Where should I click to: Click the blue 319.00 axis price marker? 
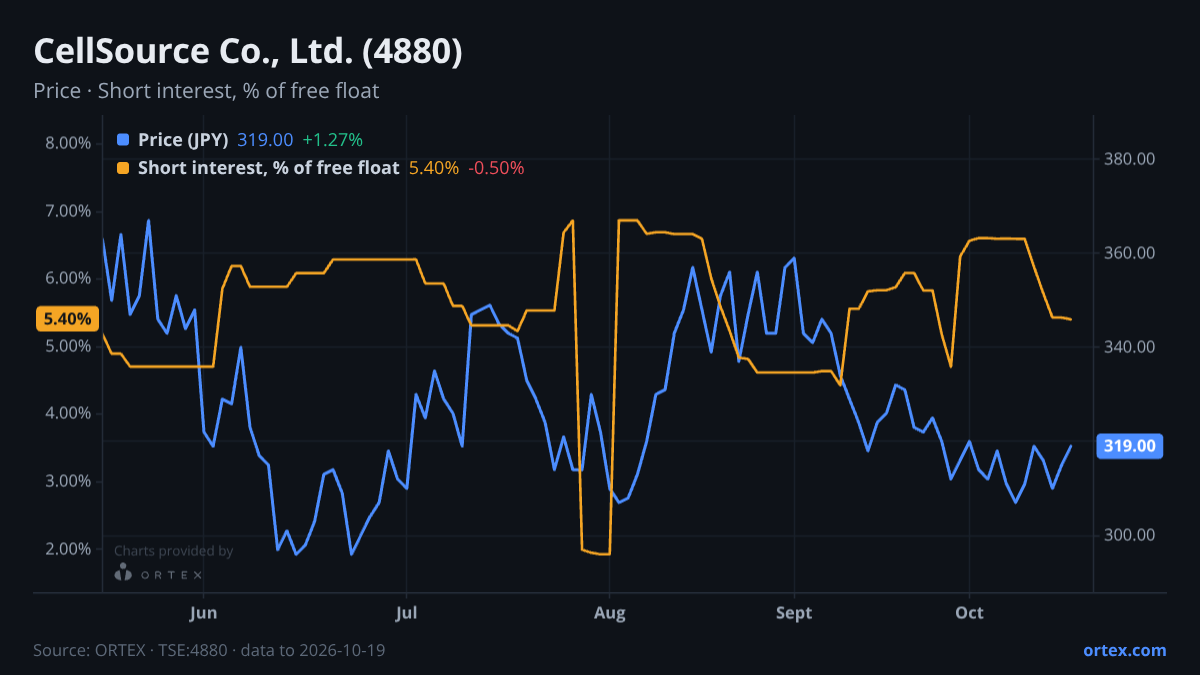point(1130,446)
